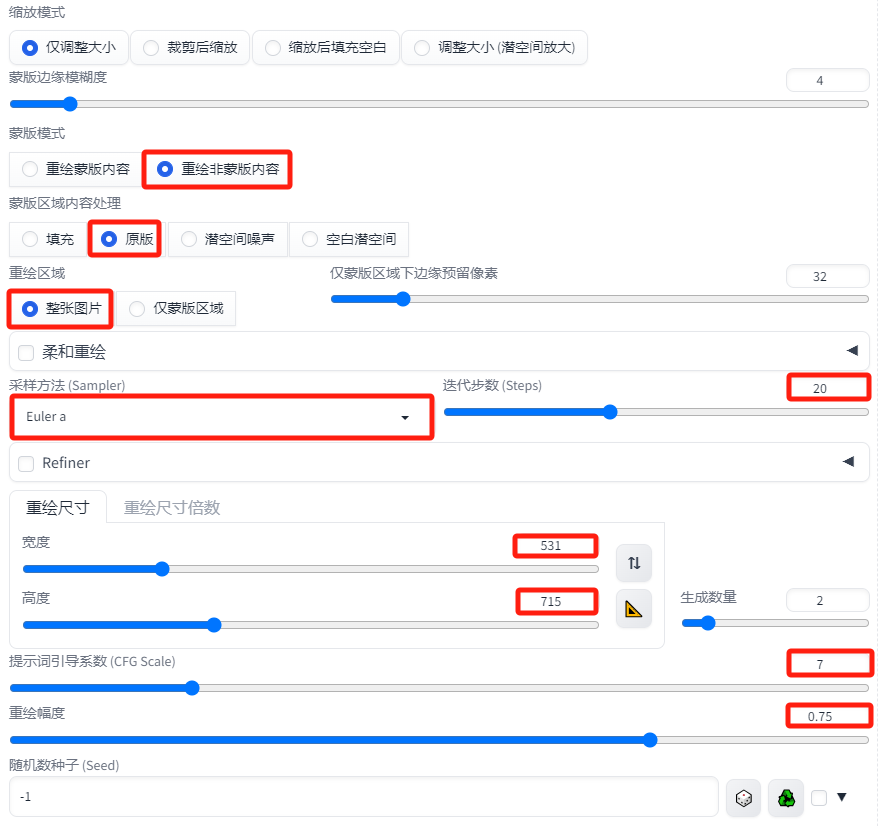Select 仅调整大小 resize mode

point(68,48)
